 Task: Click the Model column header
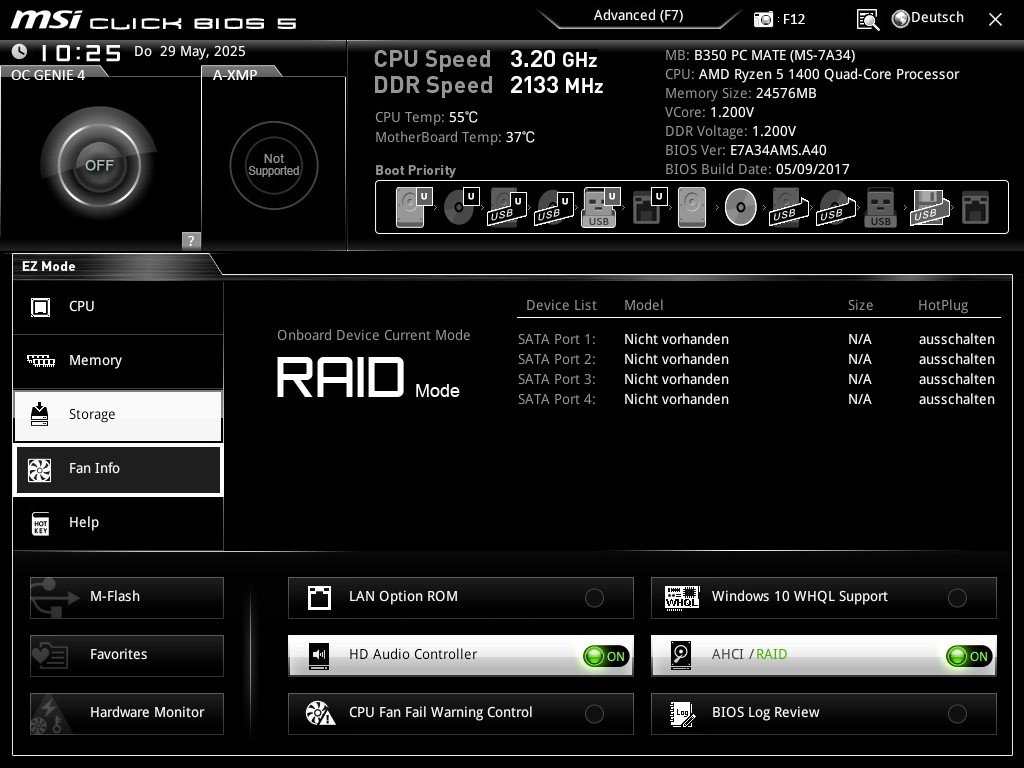point(643,305)
